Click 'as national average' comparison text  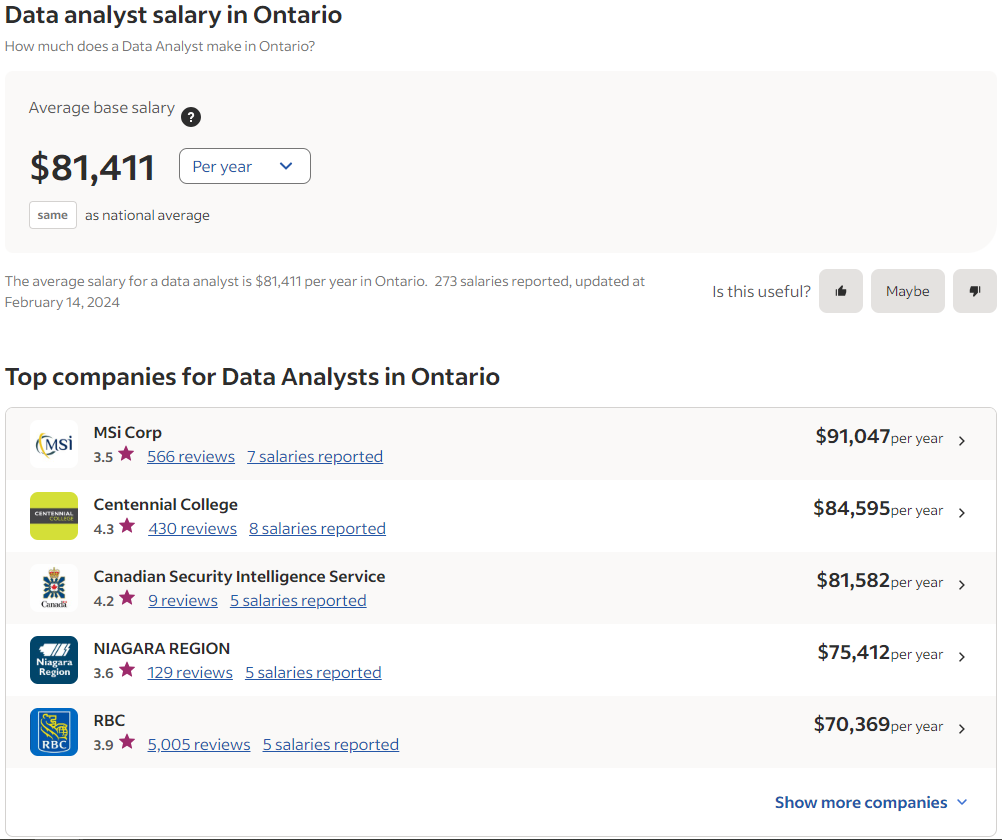tap(148, 215)
